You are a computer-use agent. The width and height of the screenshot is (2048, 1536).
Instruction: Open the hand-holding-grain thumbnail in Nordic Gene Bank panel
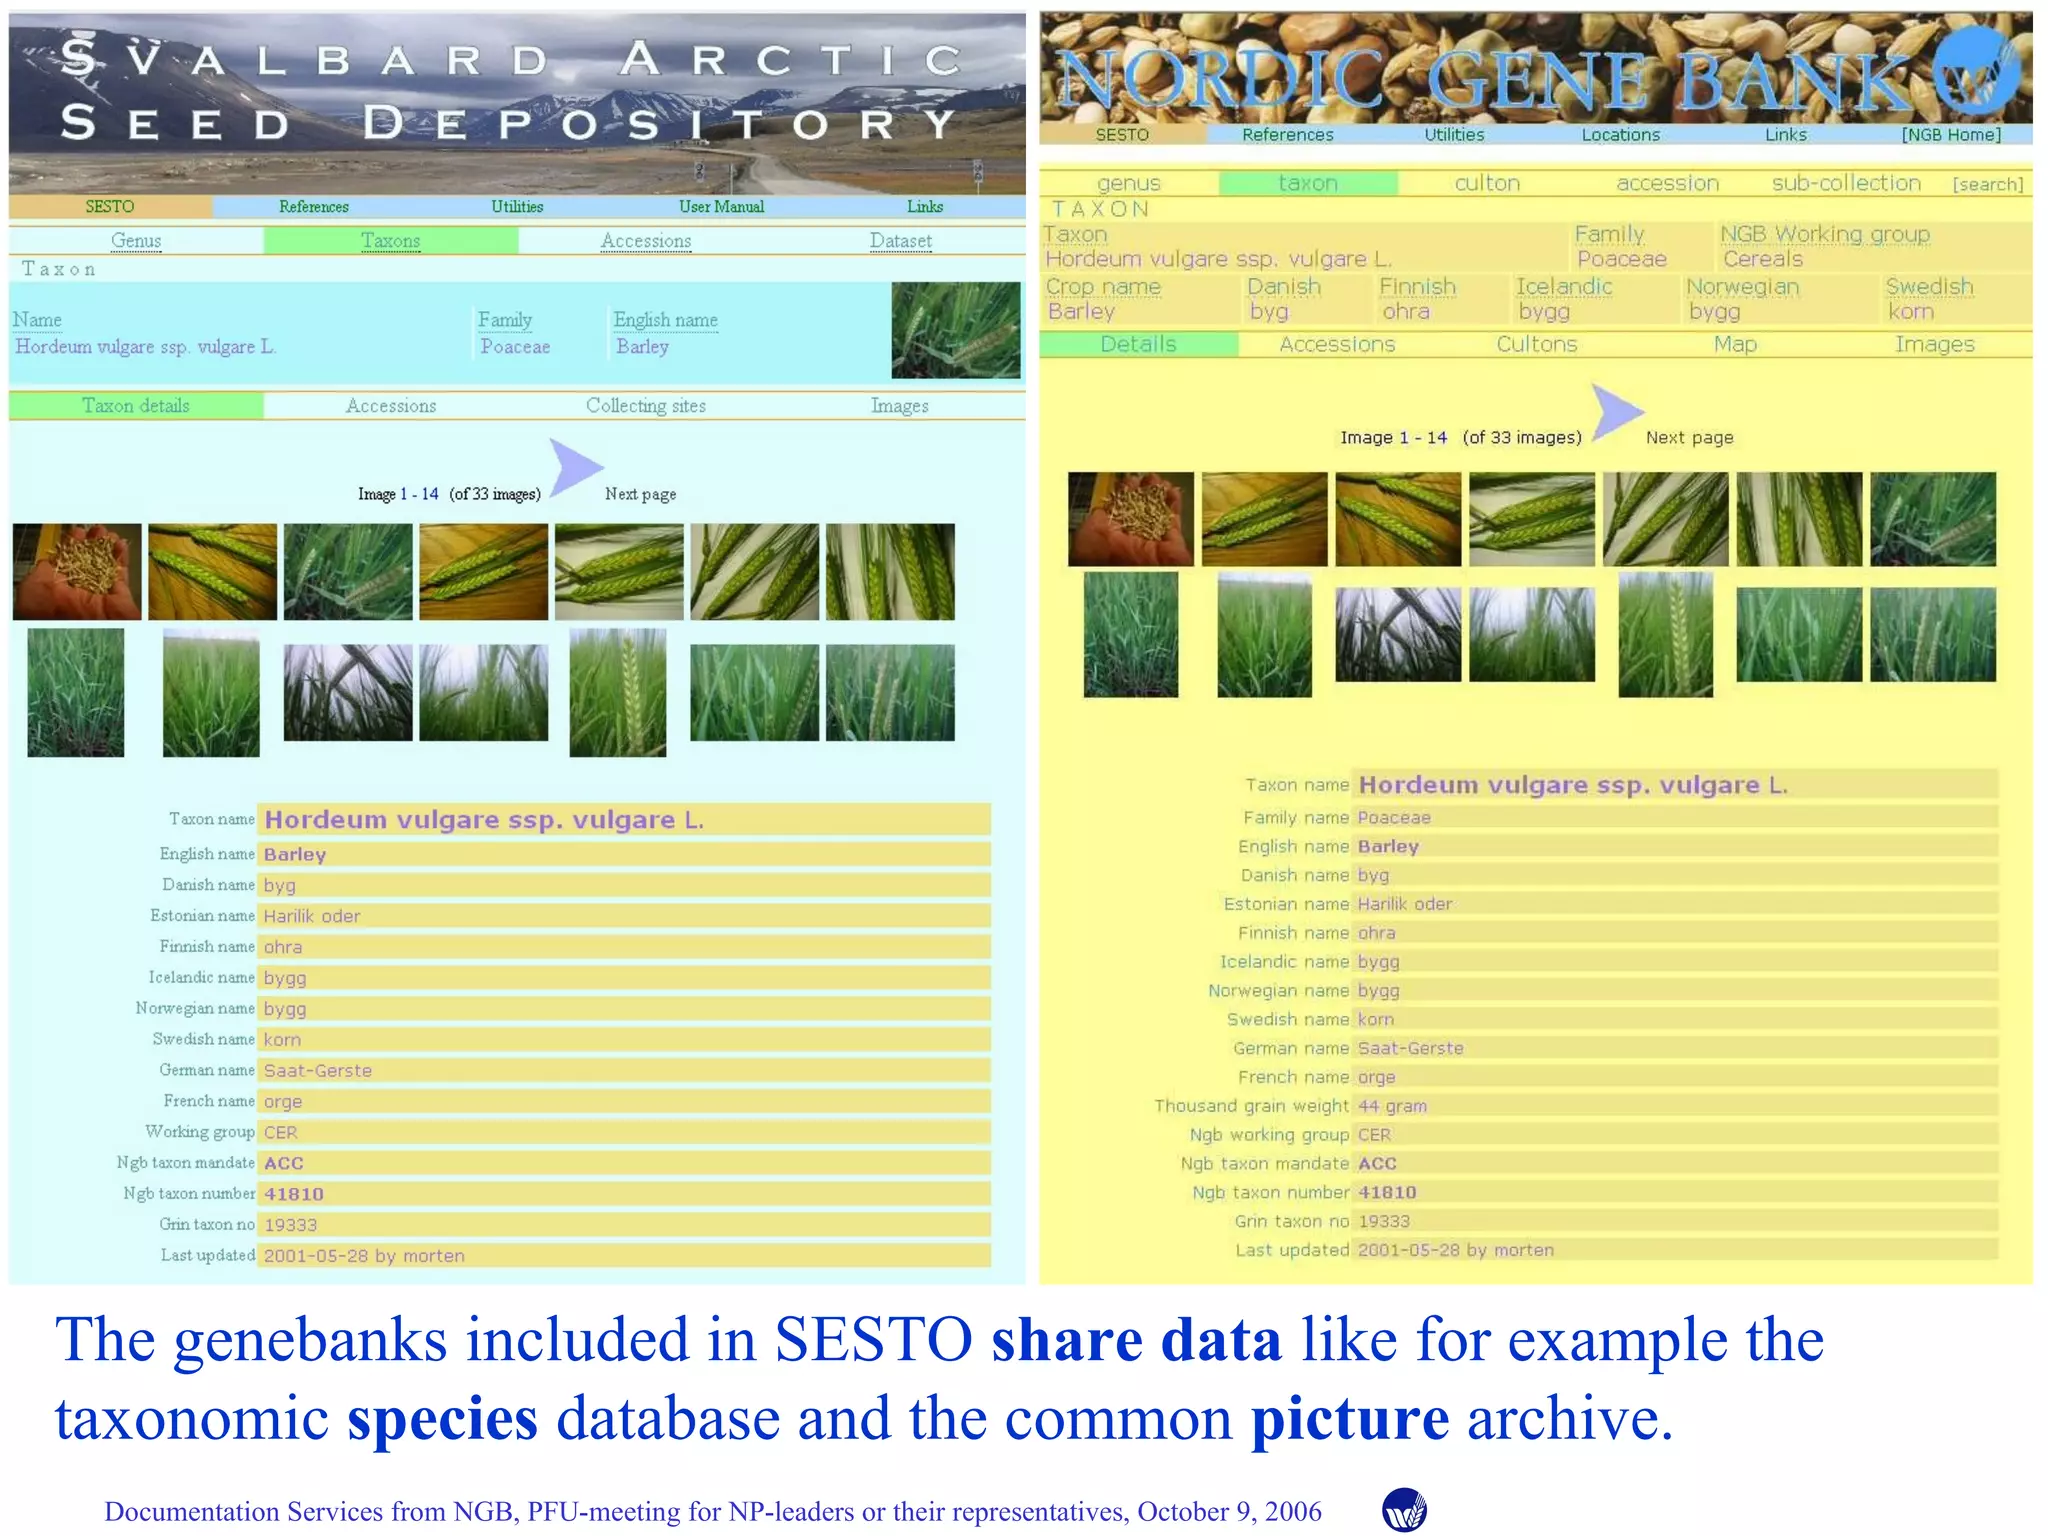click(x=1130, y=519)
